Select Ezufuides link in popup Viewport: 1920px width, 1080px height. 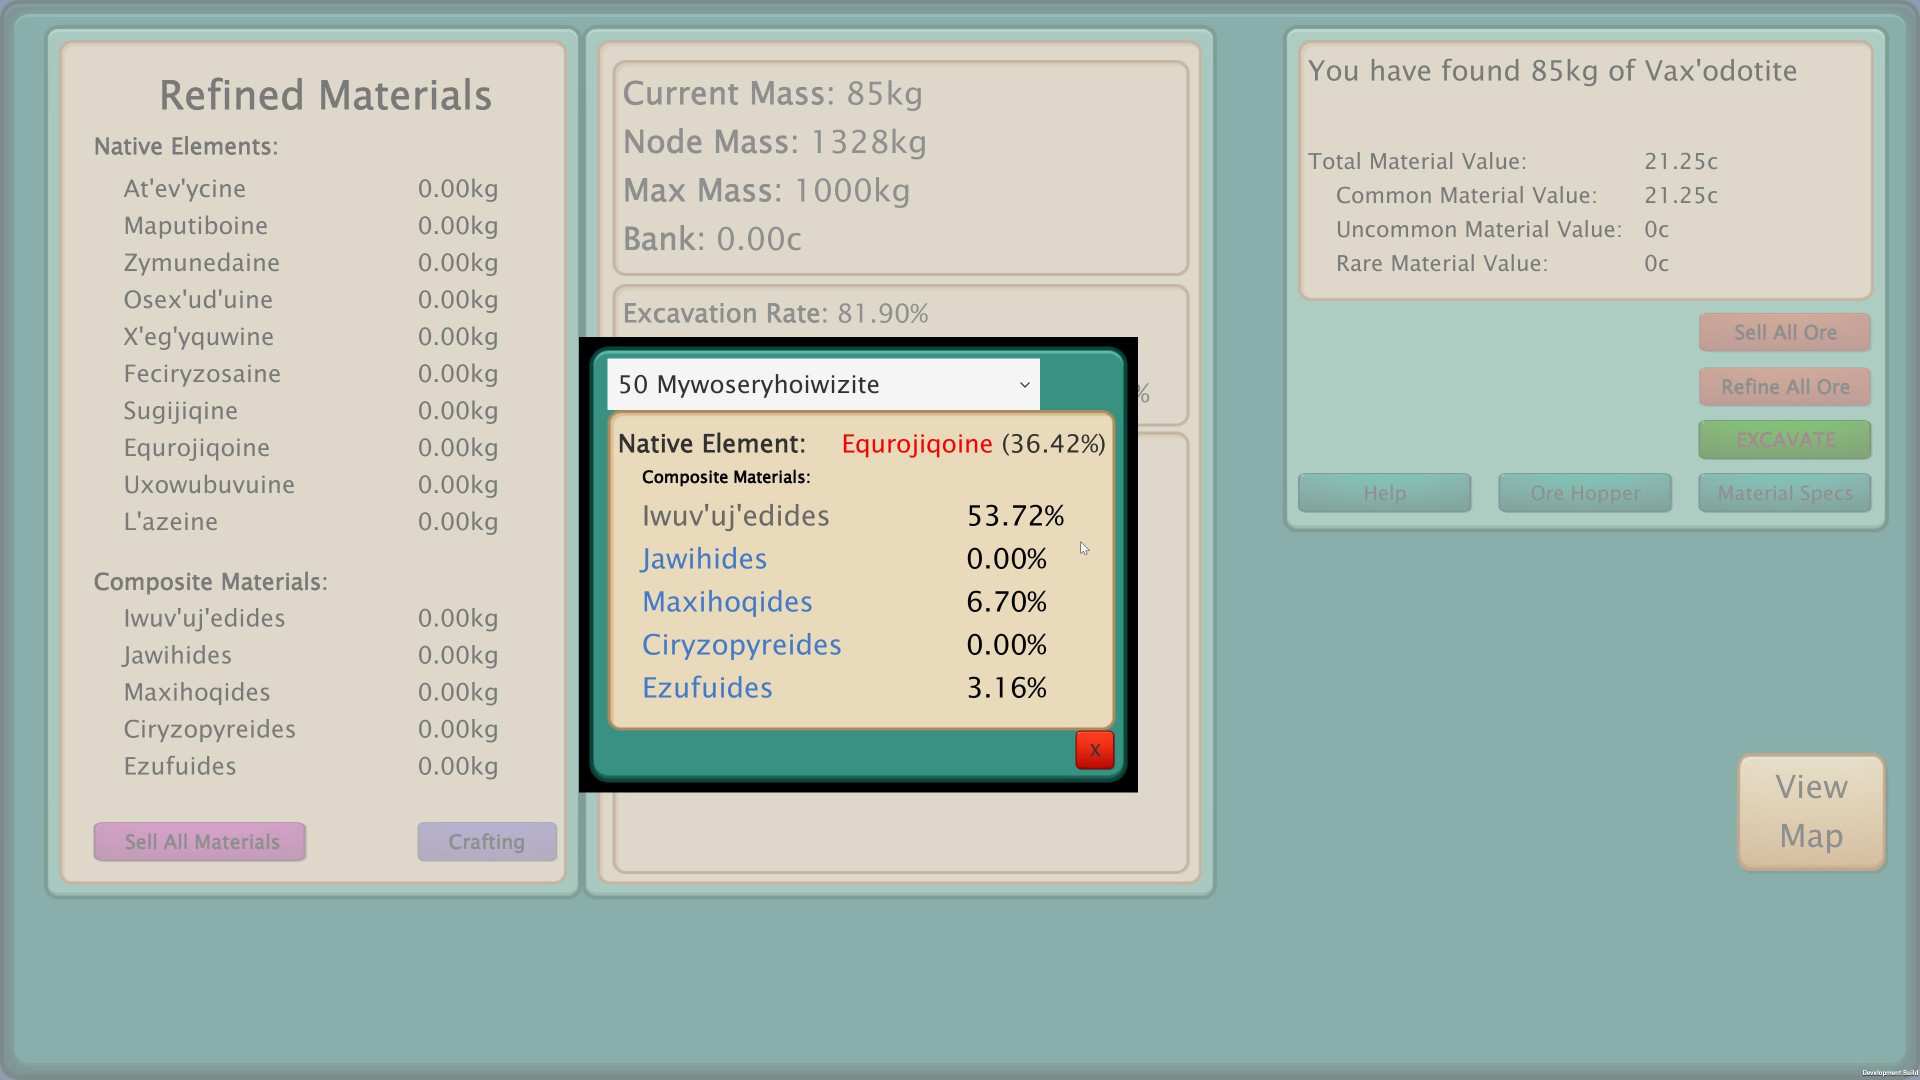[x=707, y=688]
